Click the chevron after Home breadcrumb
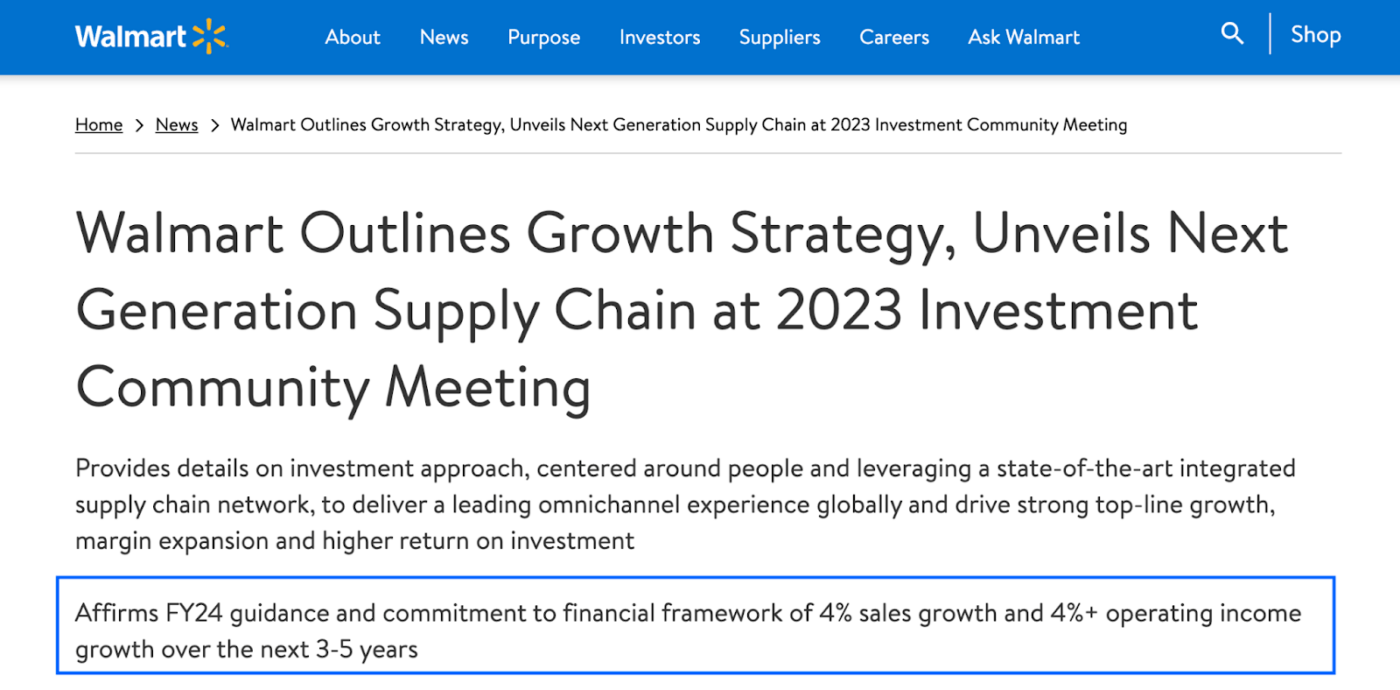 click(139, 125)
